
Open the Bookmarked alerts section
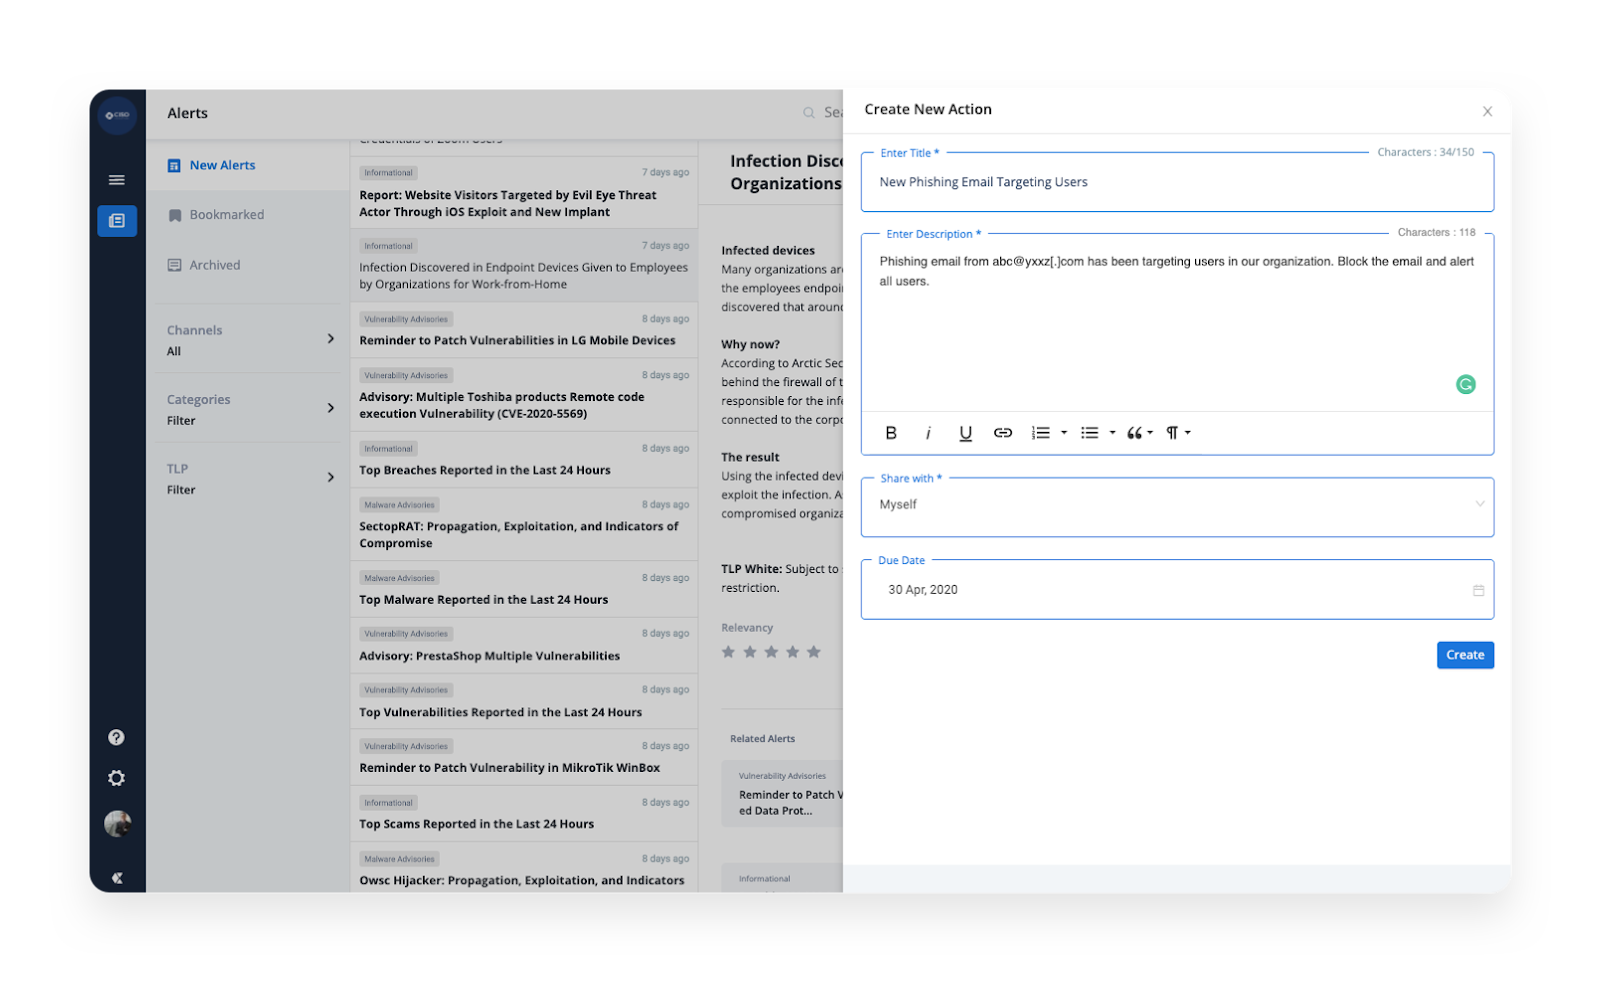coord(247,215)
